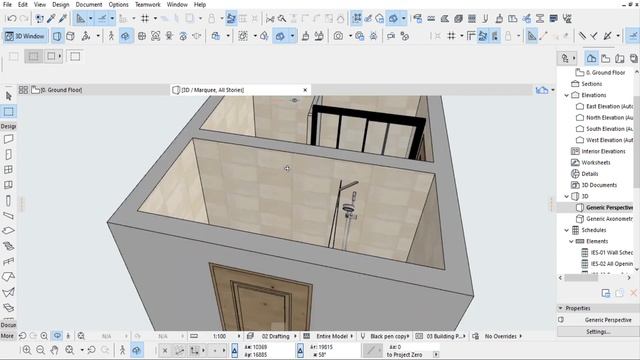Collapse the Schedules tree node
The height and width of the screenshot is (360, 640).
567,230
